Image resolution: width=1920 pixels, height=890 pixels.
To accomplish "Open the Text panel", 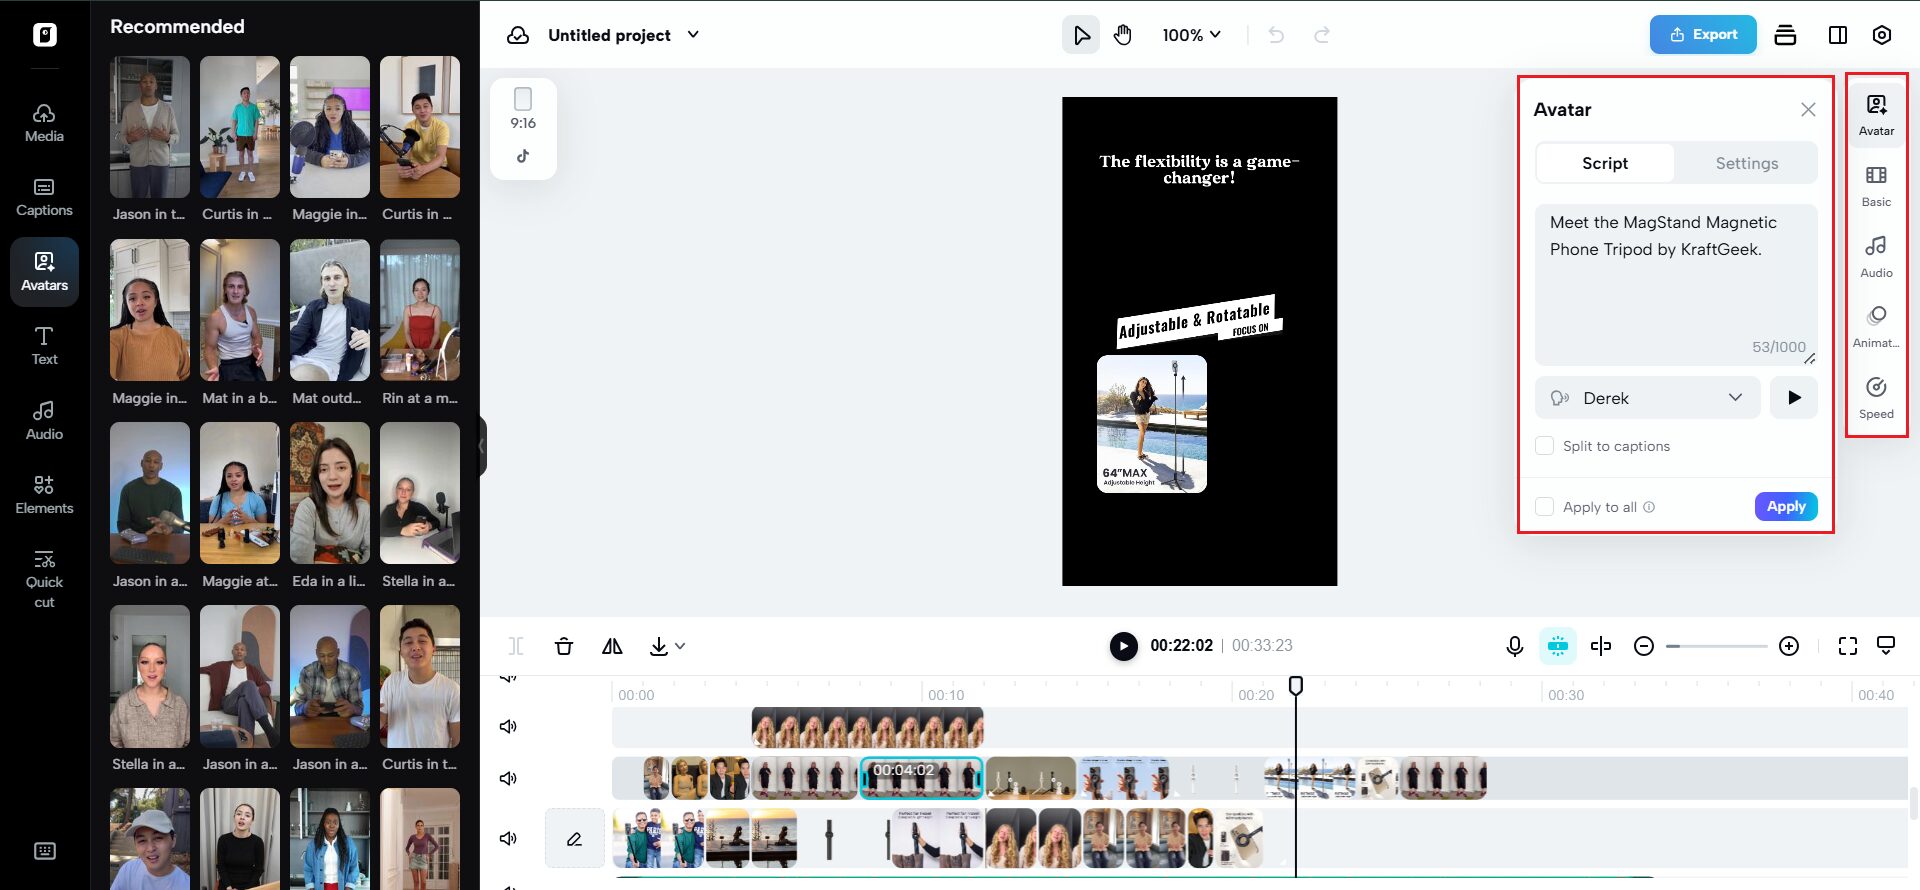I will pos(44,346).
